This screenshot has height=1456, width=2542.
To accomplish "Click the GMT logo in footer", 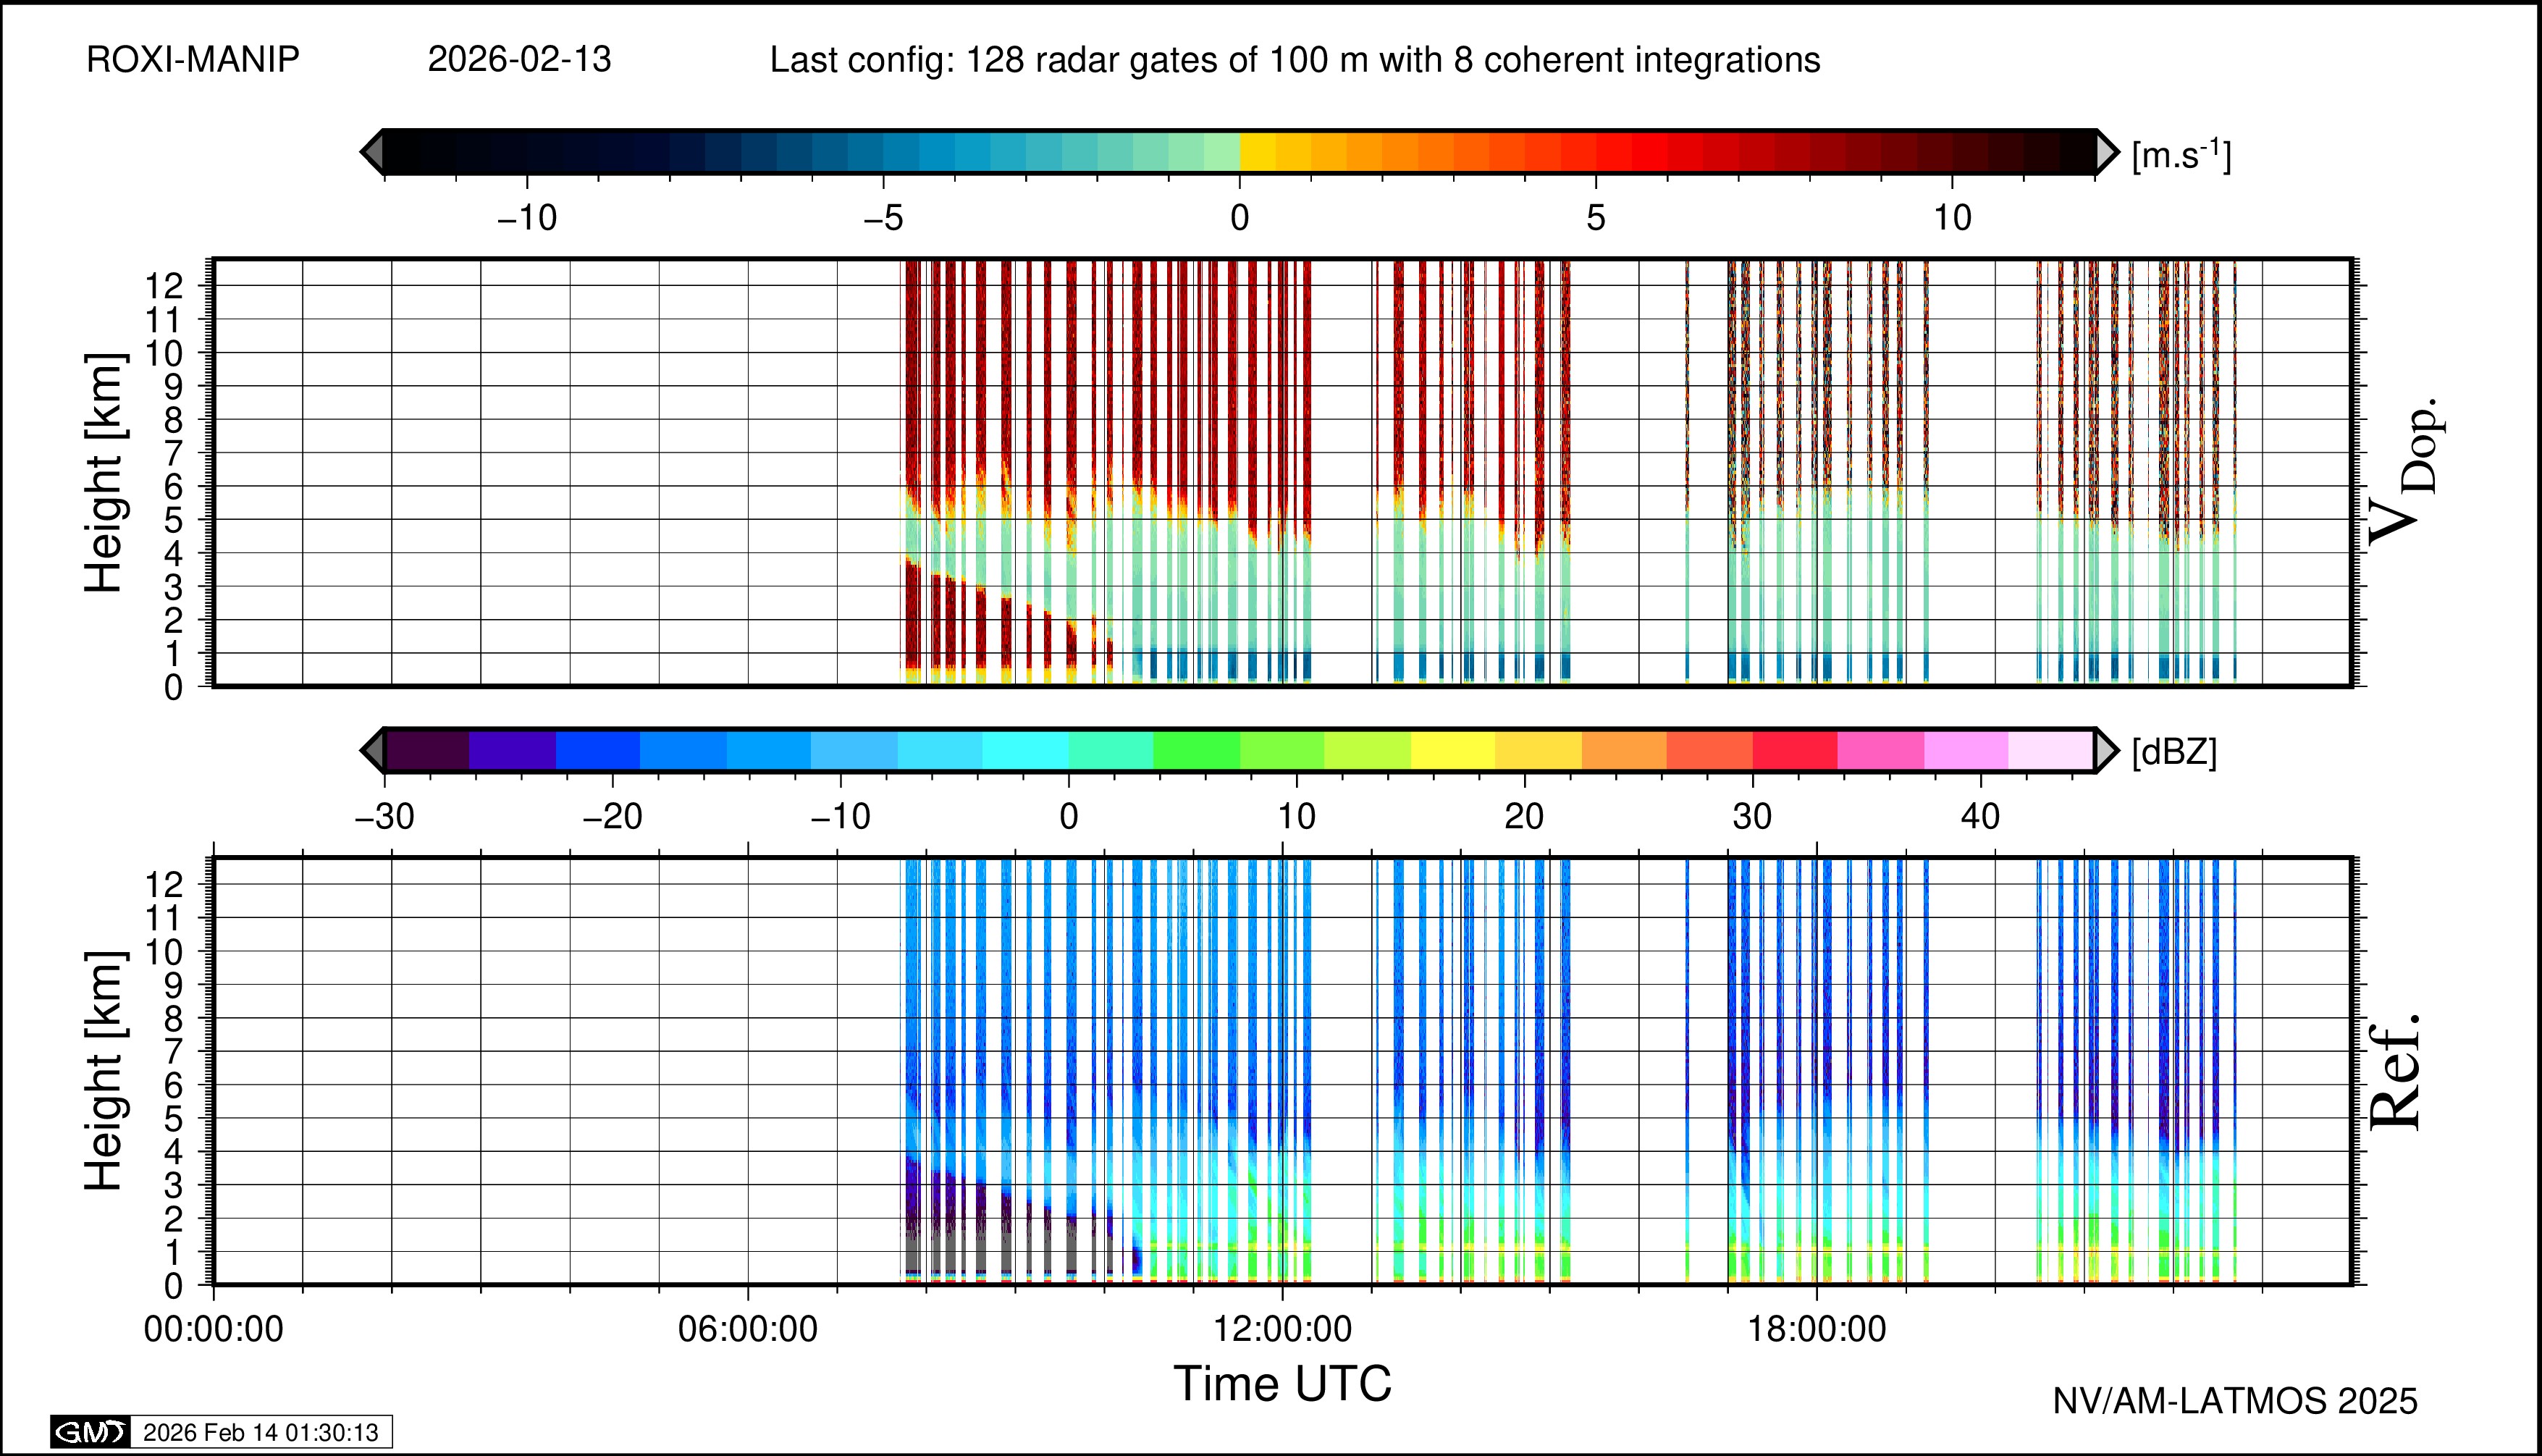I will (90, 1432).
